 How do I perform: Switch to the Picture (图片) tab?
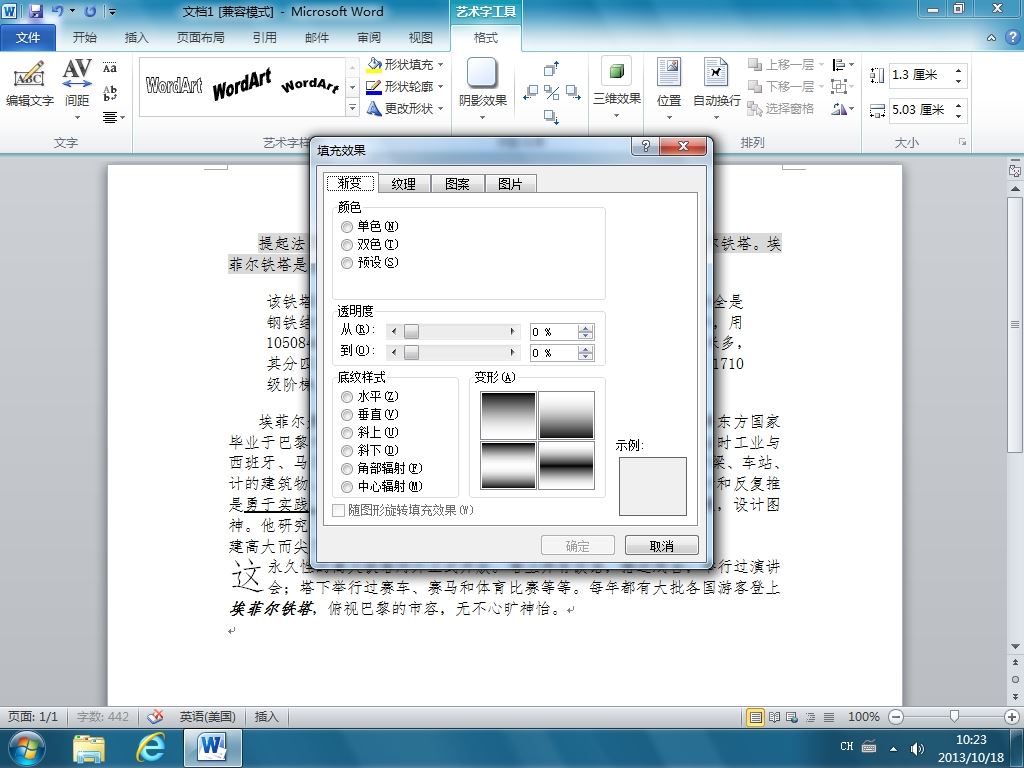(x=510, y=184)
